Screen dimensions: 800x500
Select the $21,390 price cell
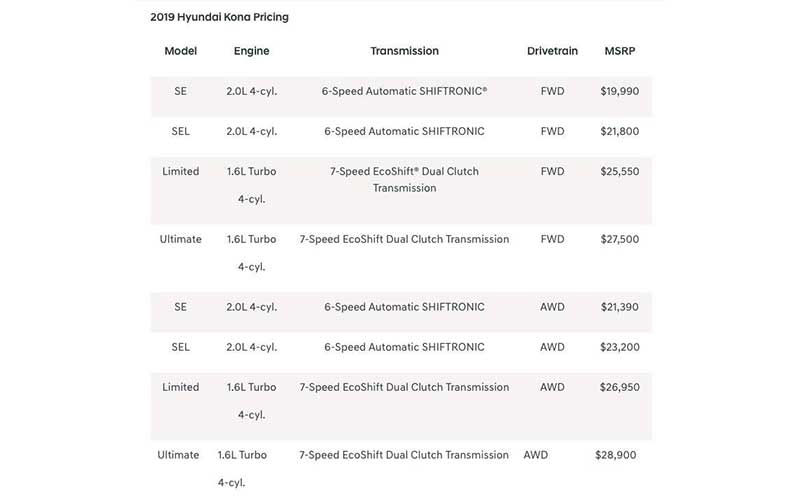pyautogui.click(x=619, y=307)
